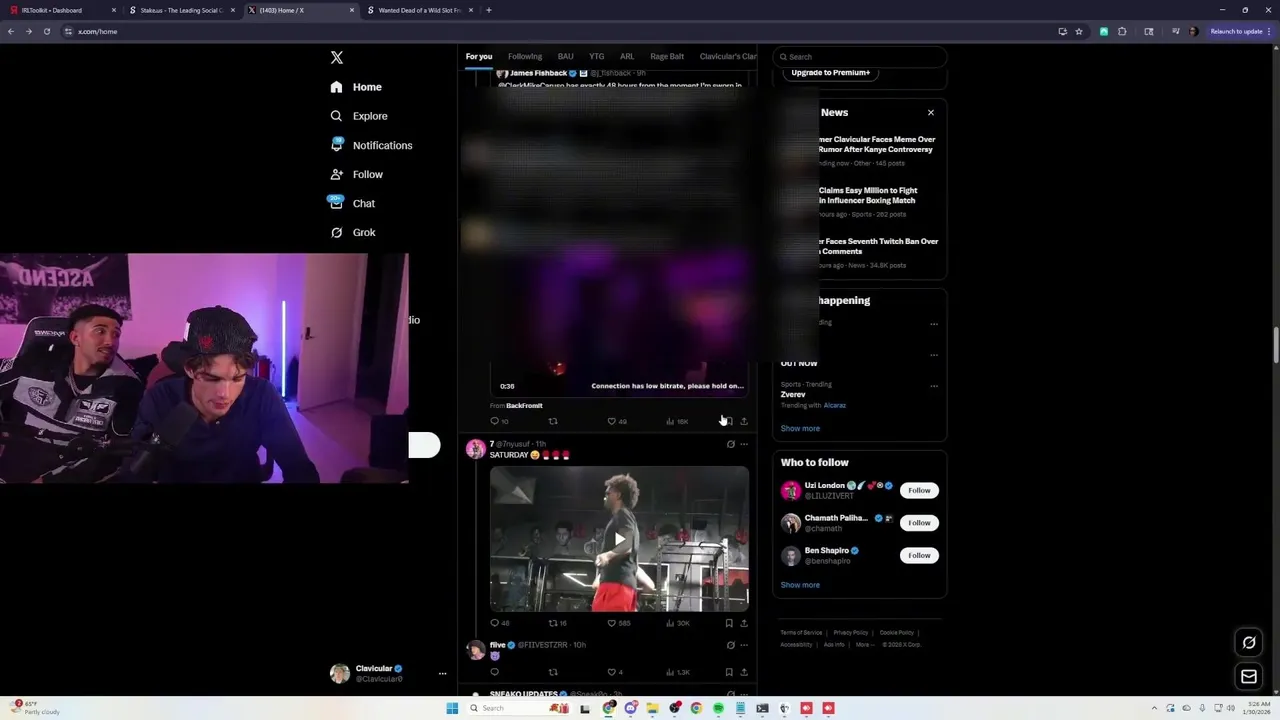1280x720 pixels.
Task: Follow Ben Shapiro
Action: 919,555
